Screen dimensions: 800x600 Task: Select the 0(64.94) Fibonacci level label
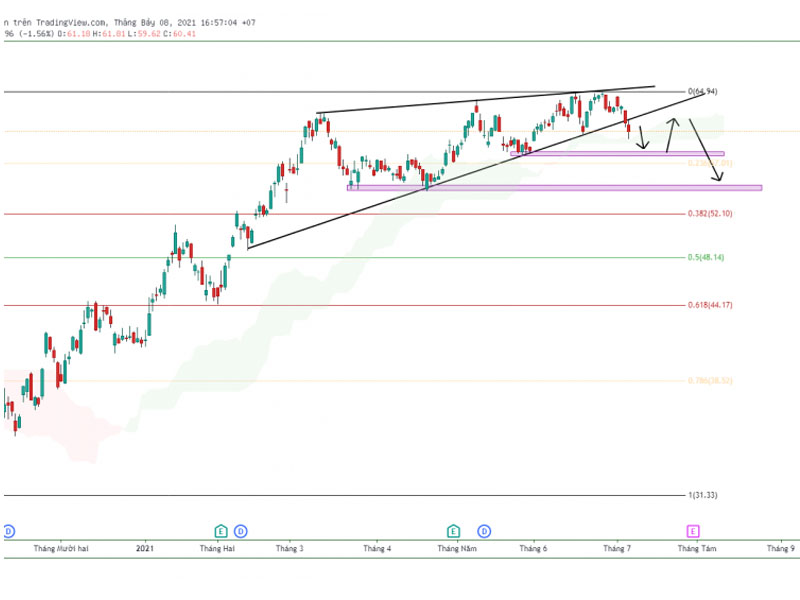pos(702,91)
